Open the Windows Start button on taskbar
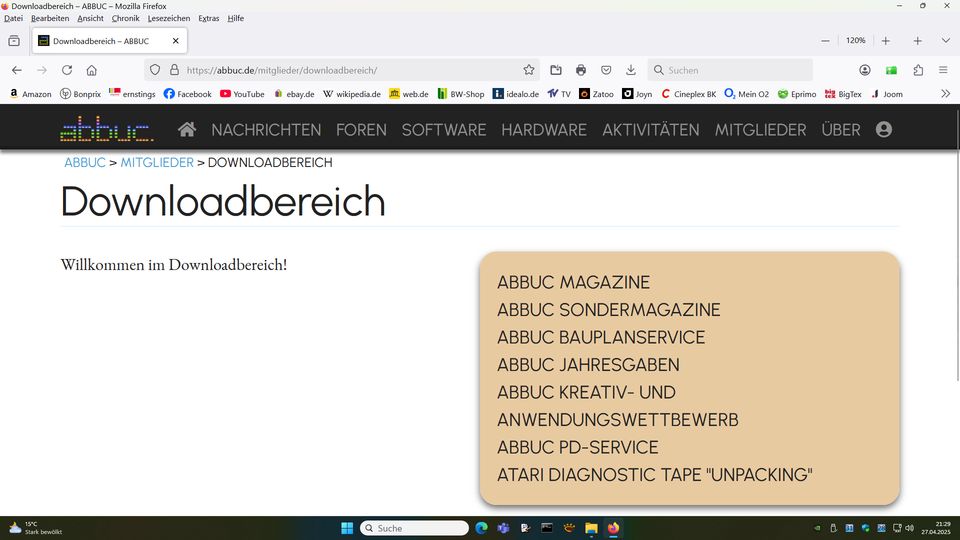This screenshot has width=960, height=540. [346, 528]
